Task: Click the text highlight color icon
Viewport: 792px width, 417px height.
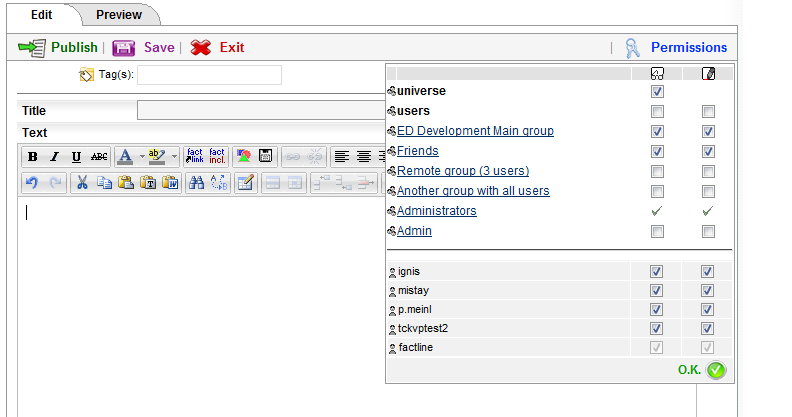Action: (157, 157)
